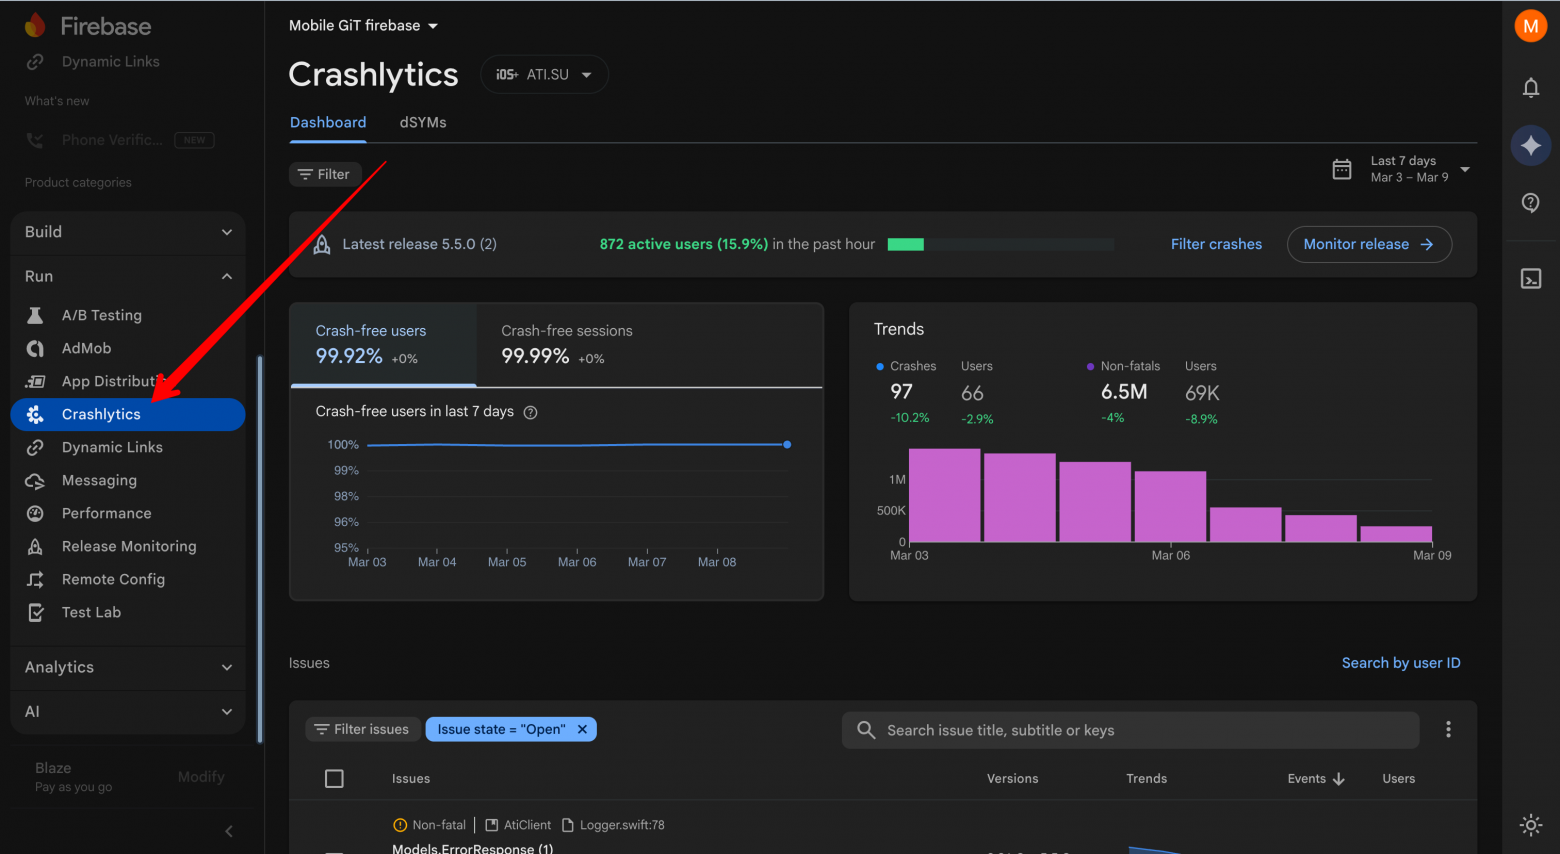Click the Monitor release button

click(1368, 244)
